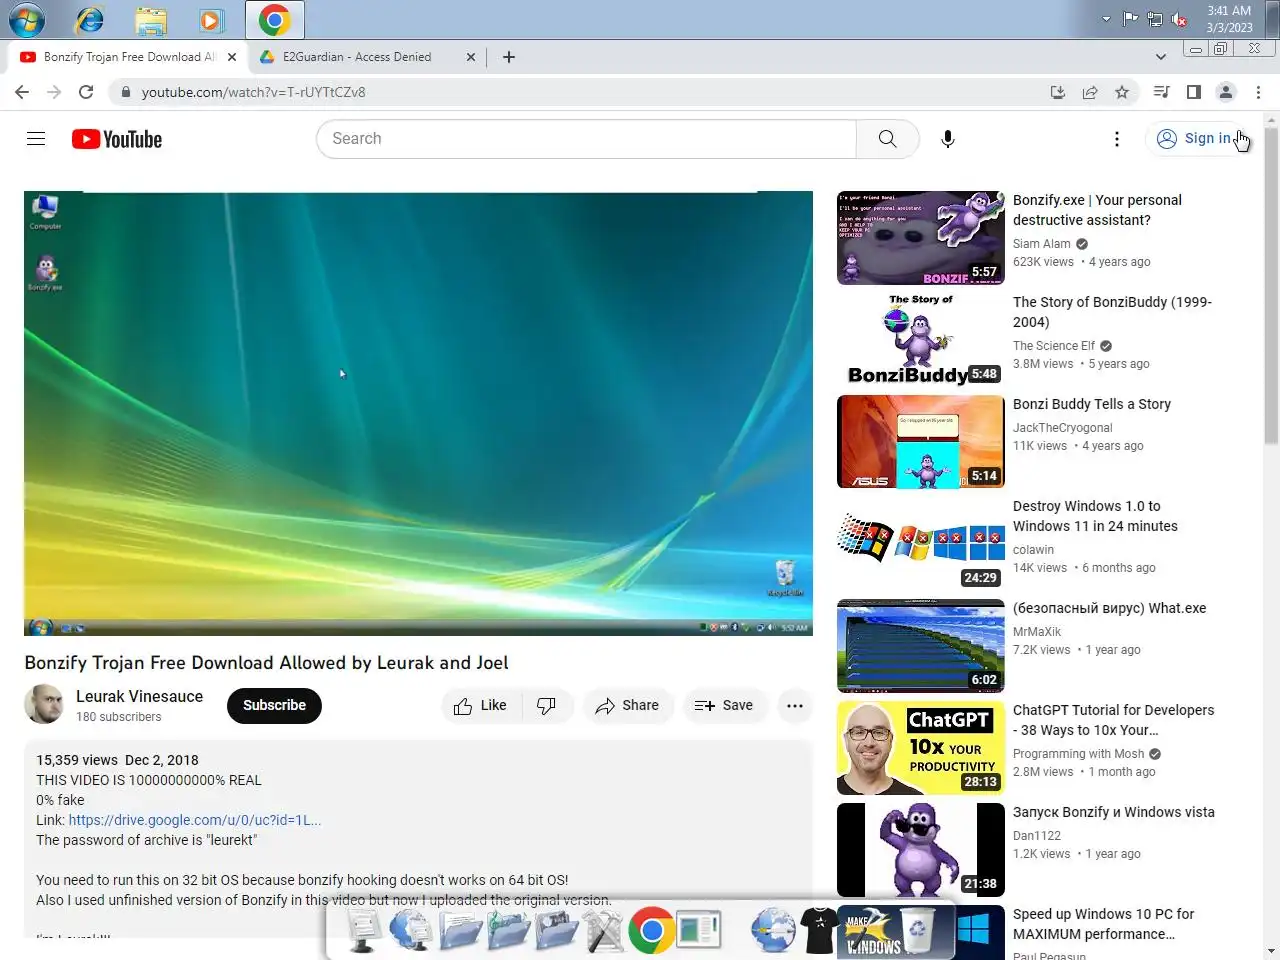This screenshot has width=1280, height=960.
Task: Open Bonzi Buddy Tells a Story title
Action: (x=1092, y=404)
